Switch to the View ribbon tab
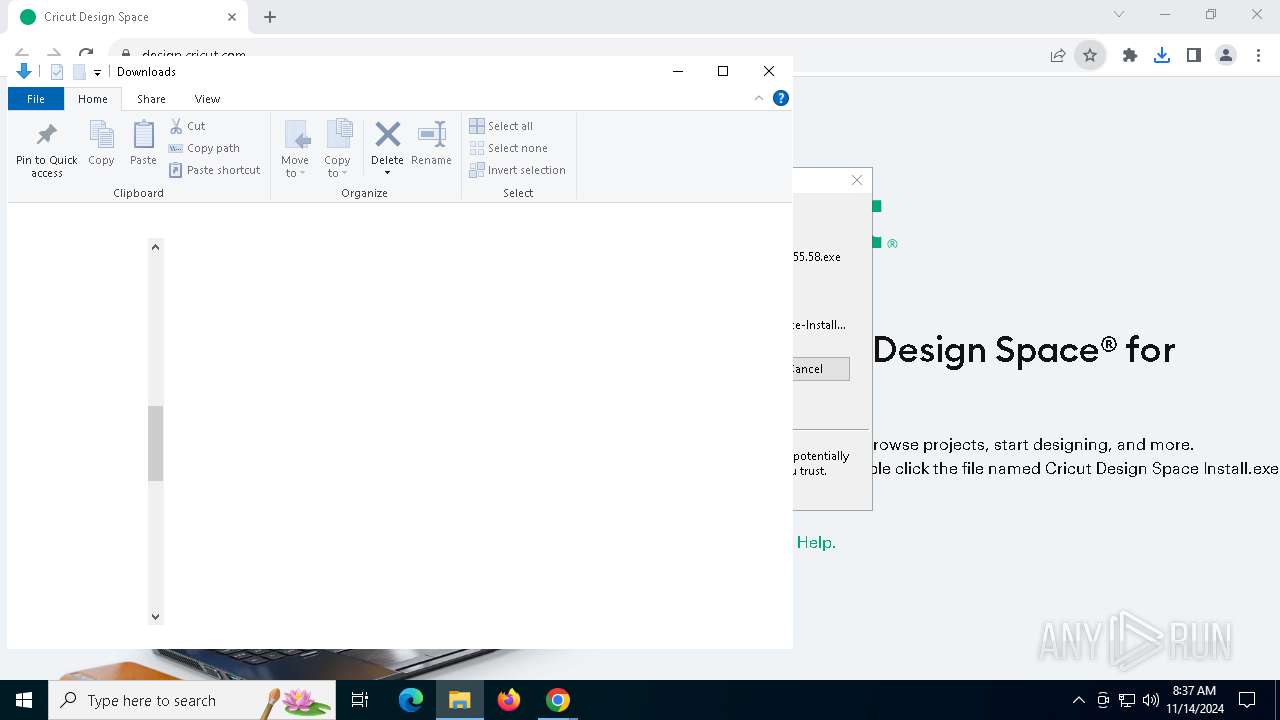This screenshot has height=720, width=1280. pos(207,99)
